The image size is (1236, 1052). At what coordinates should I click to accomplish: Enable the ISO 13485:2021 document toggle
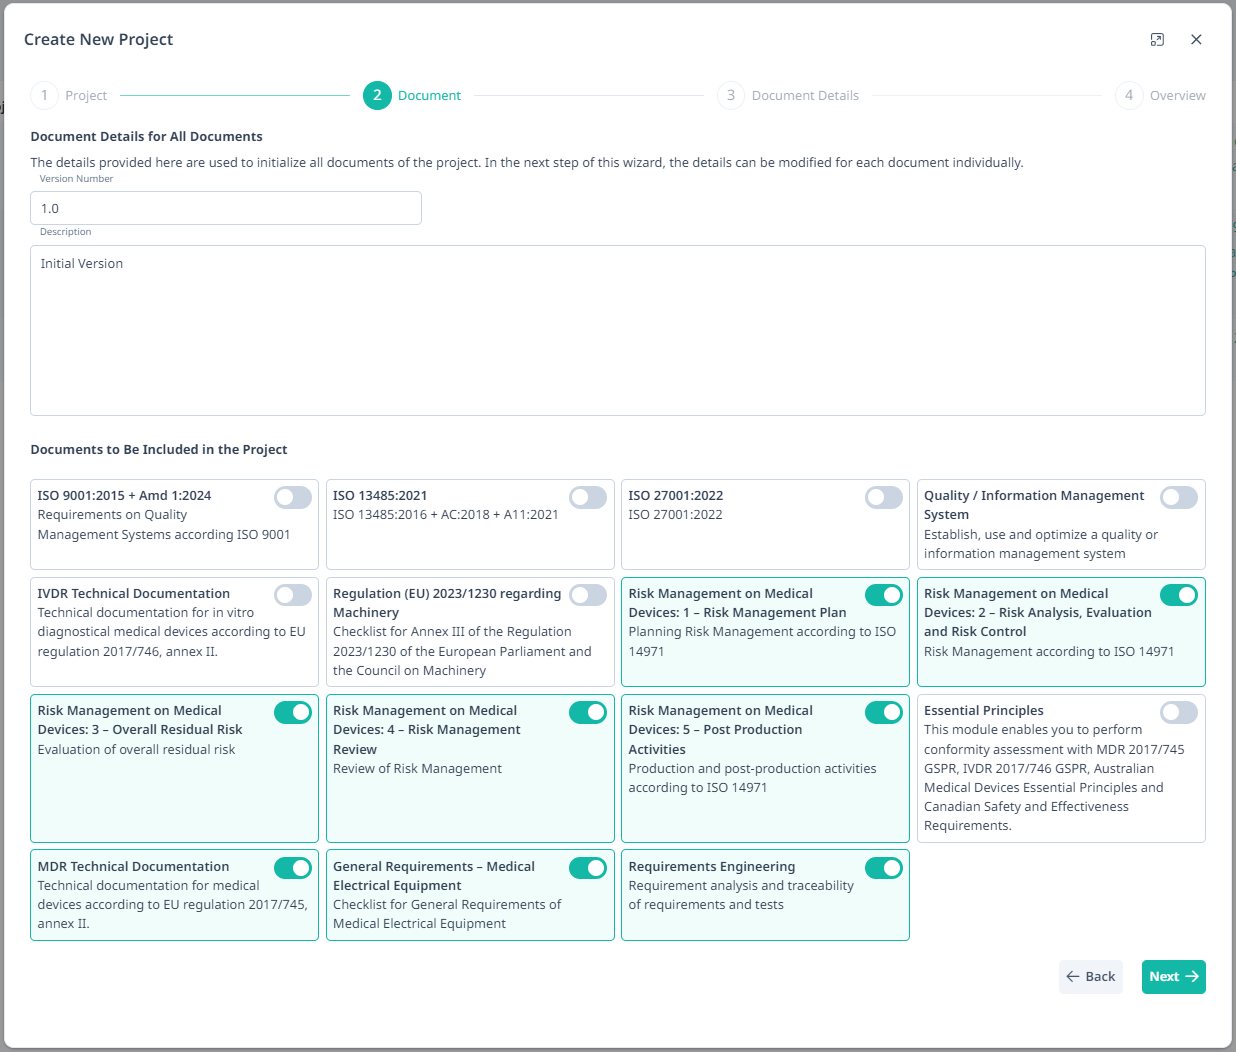click(x=588, y=497)
